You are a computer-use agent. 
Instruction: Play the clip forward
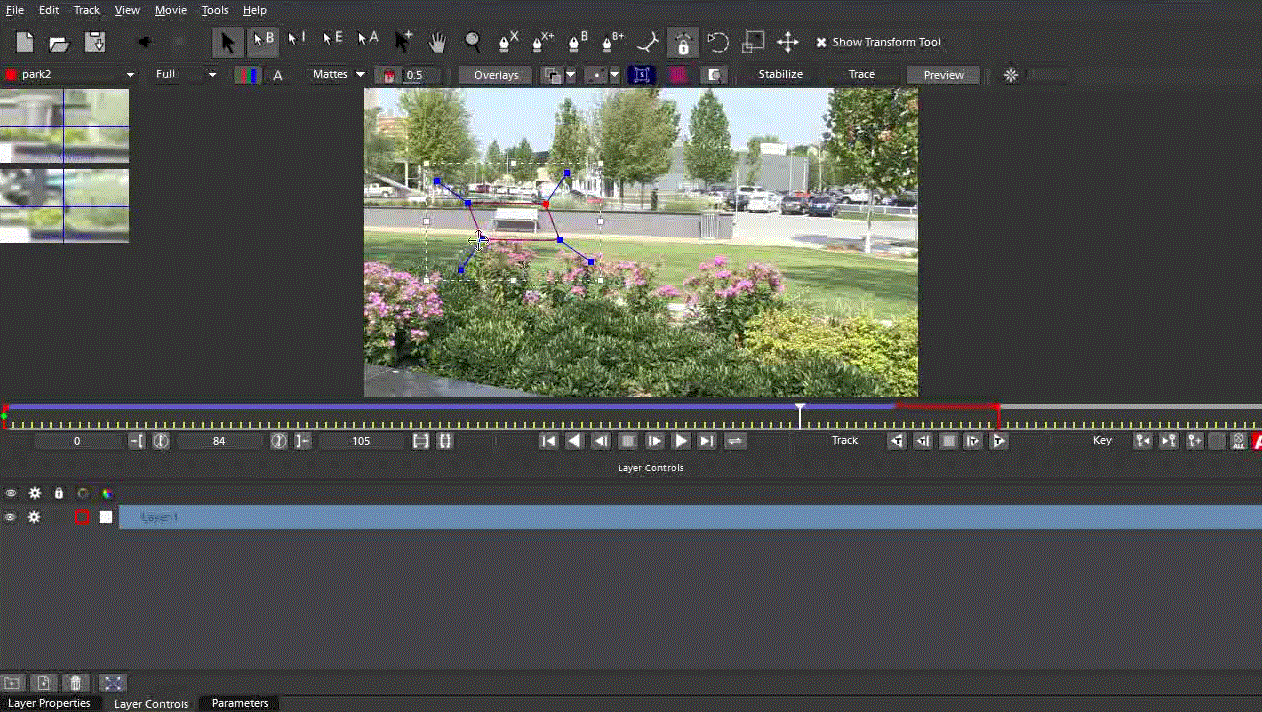[681, 441]
